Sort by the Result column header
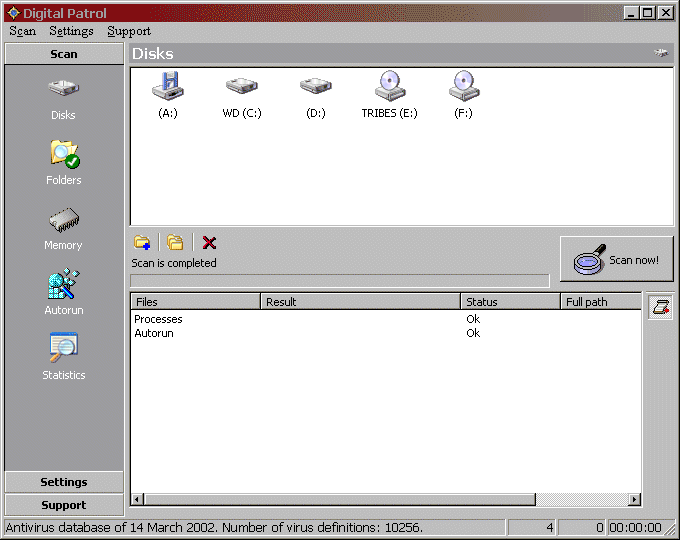The image size is (680, 540). click(360, 301)
